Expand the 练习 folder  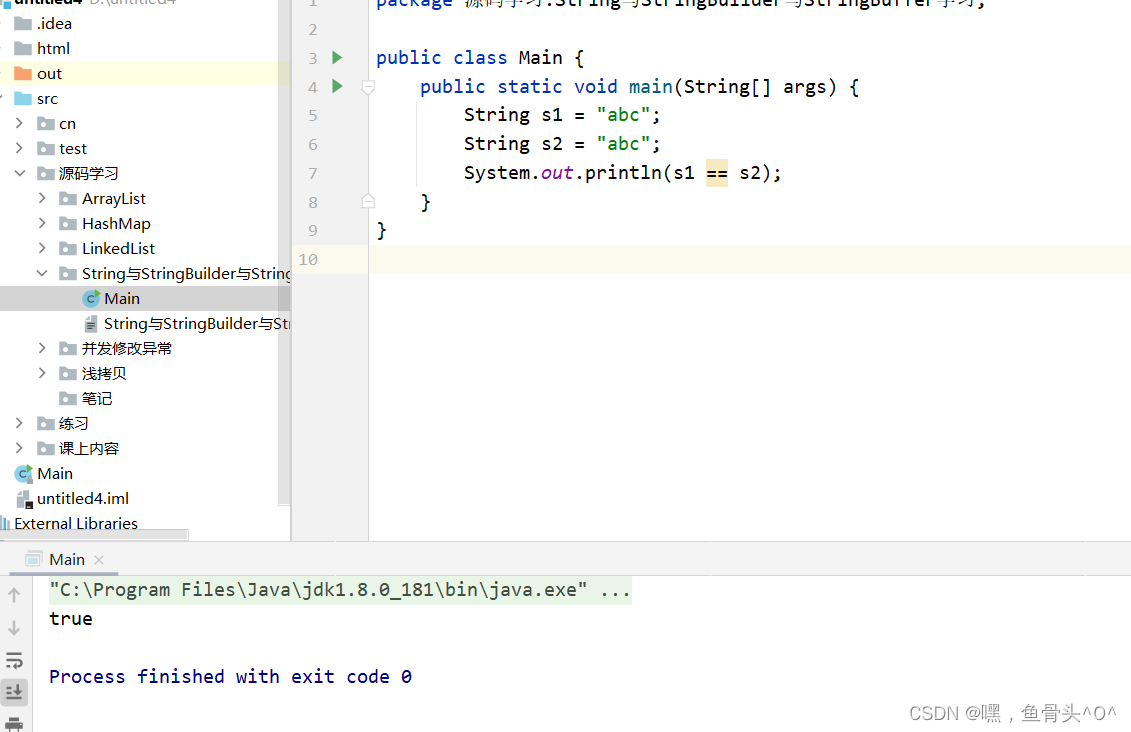[x=18, y=423]
